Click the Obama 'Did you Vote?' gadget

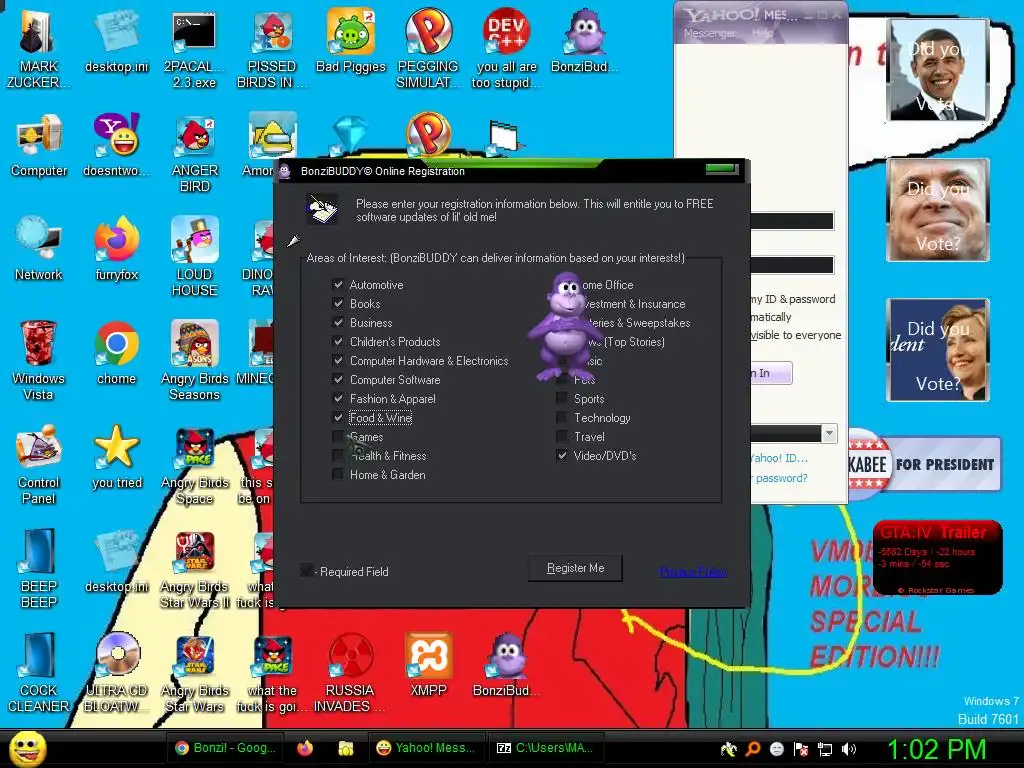938,70
